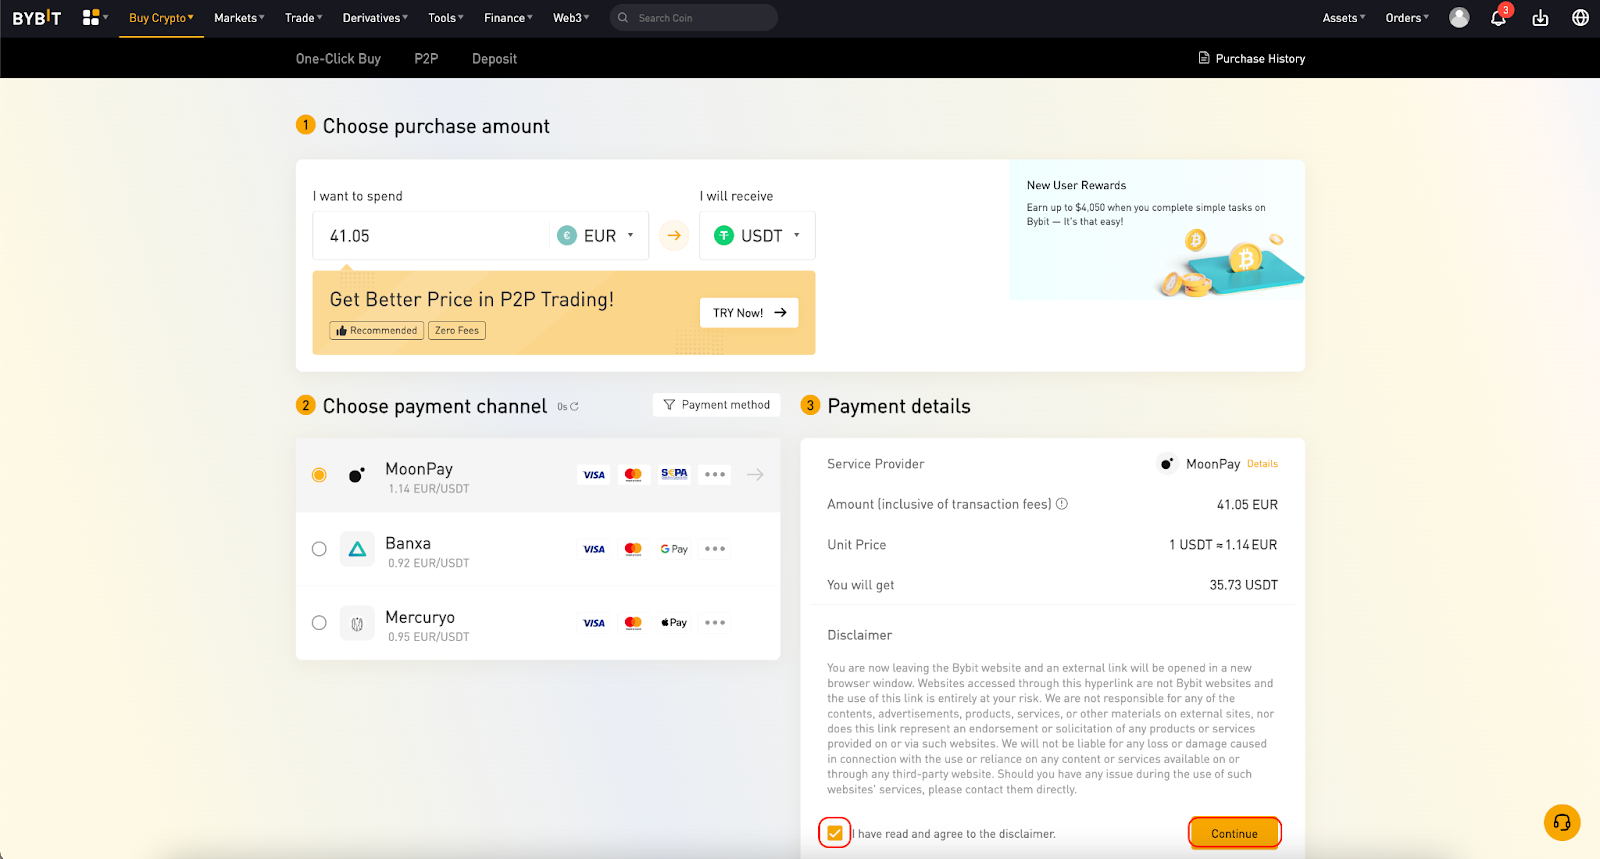Click the Mercuryo logo
This screenshot has width=1600, height=859.
coord(357,623)
